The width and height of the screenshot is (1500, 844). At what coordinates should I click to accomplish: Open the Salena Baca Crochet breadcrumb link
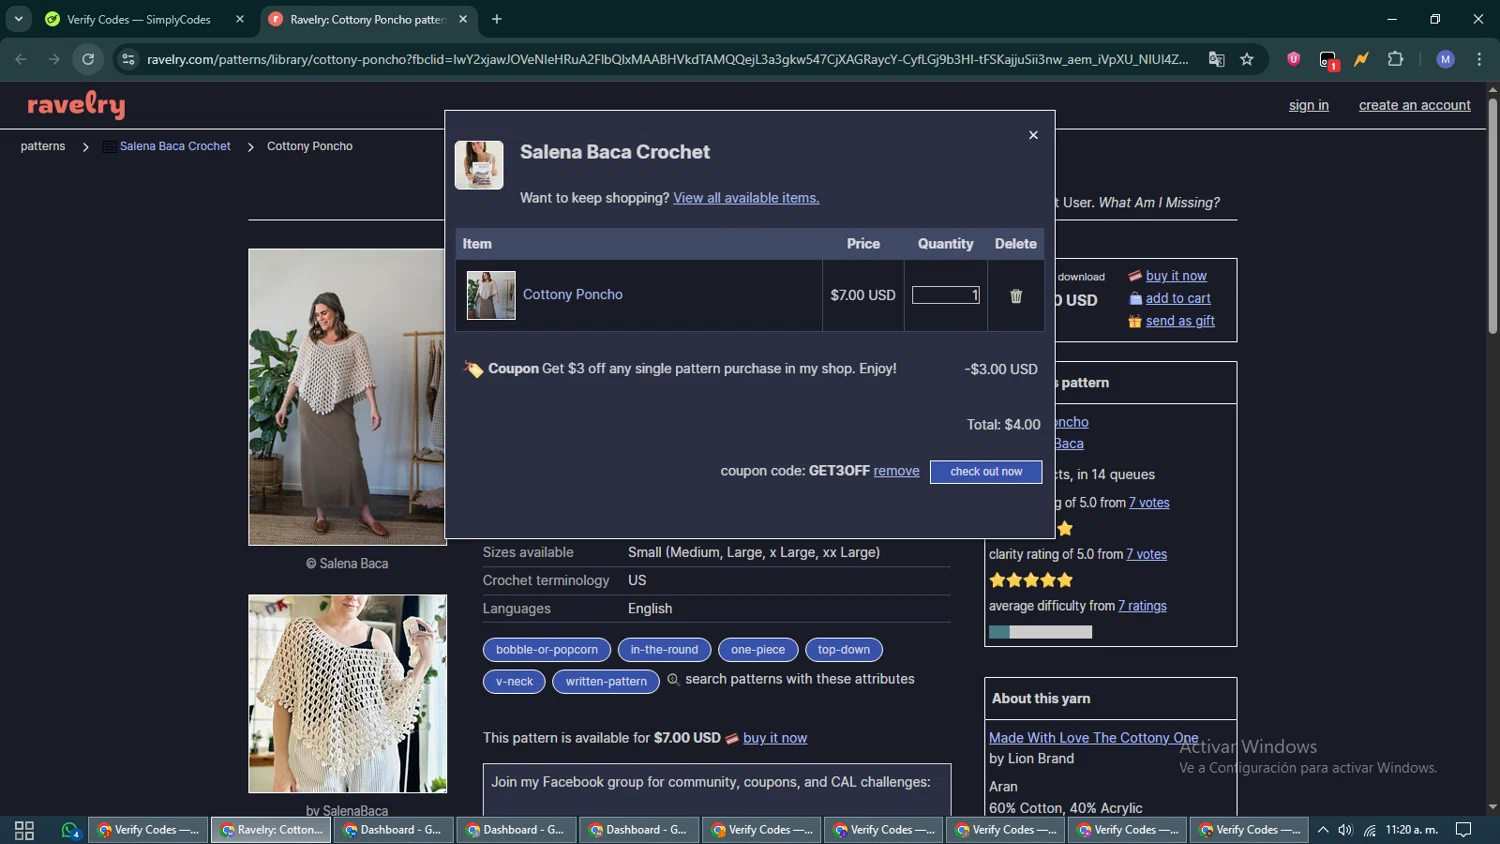[x=175, y=146]
